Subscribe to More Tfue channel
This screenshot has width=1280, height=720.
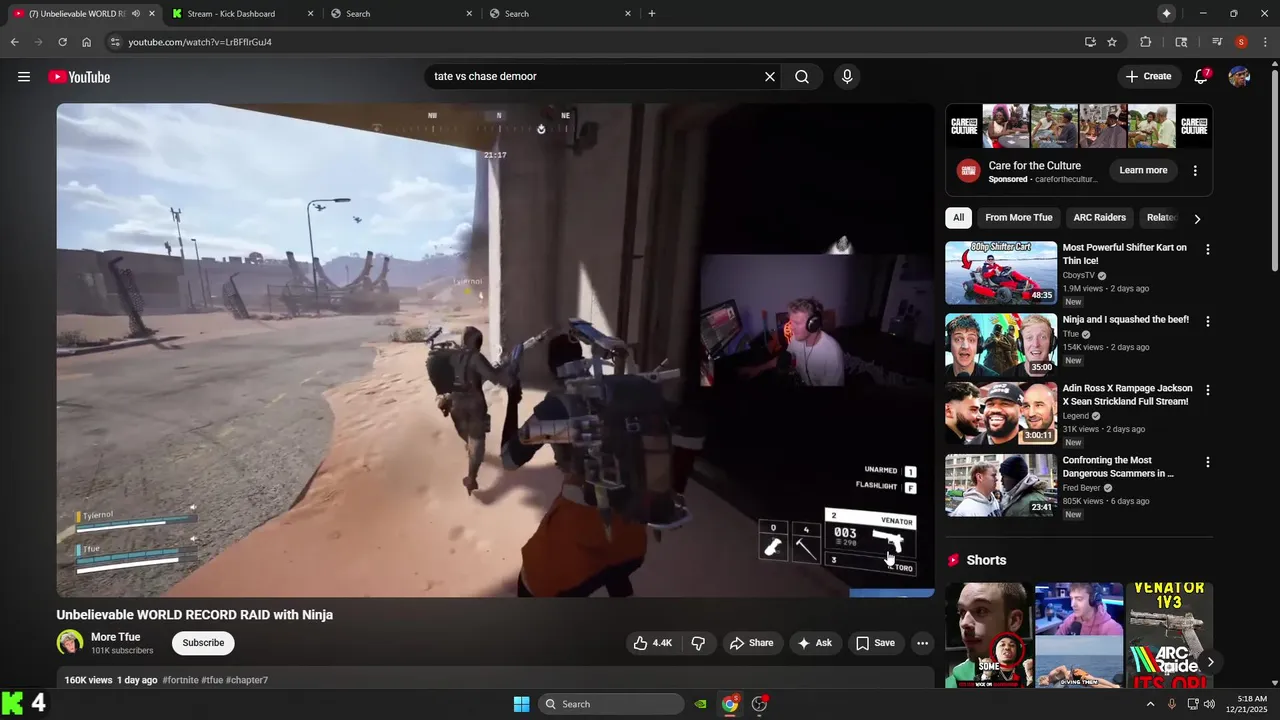tap(203, 643)
